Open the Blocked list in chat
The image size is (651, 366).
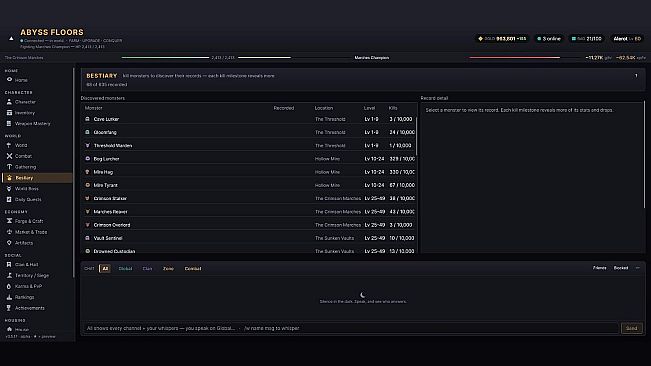point(621,268)
